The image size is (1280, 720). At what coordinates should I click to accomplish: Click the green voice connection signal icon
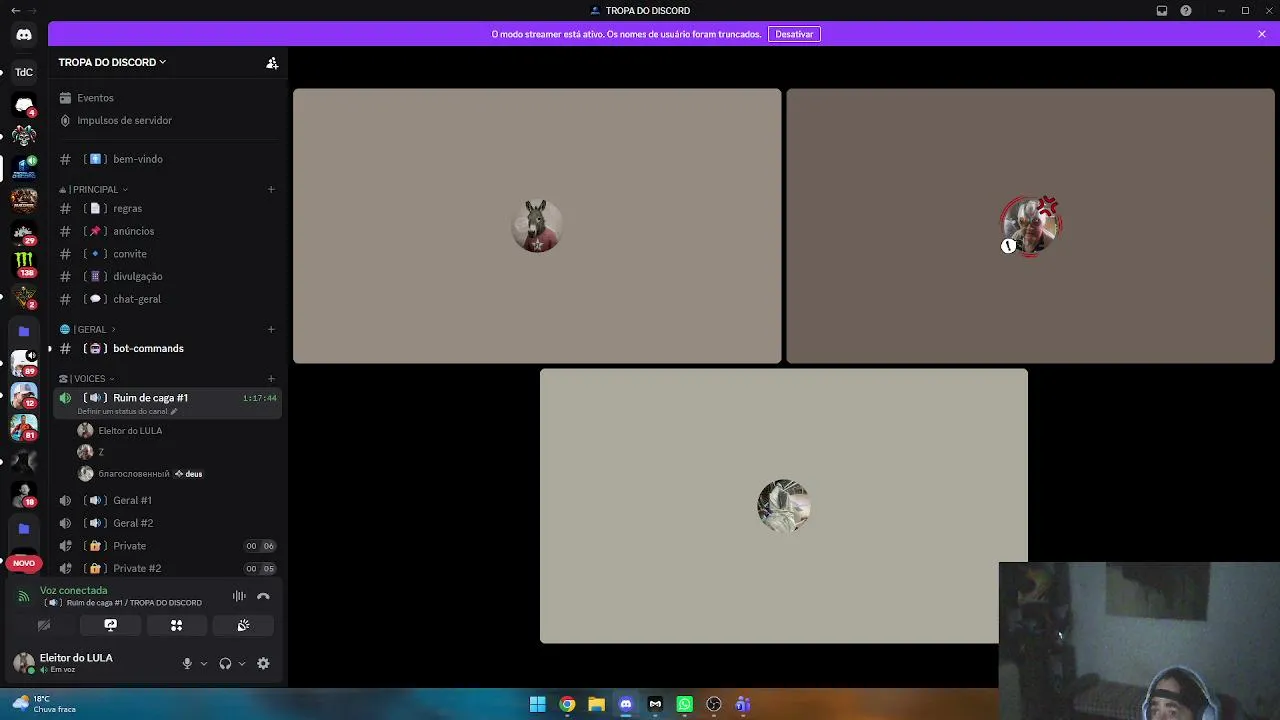[x=24, y=596]
